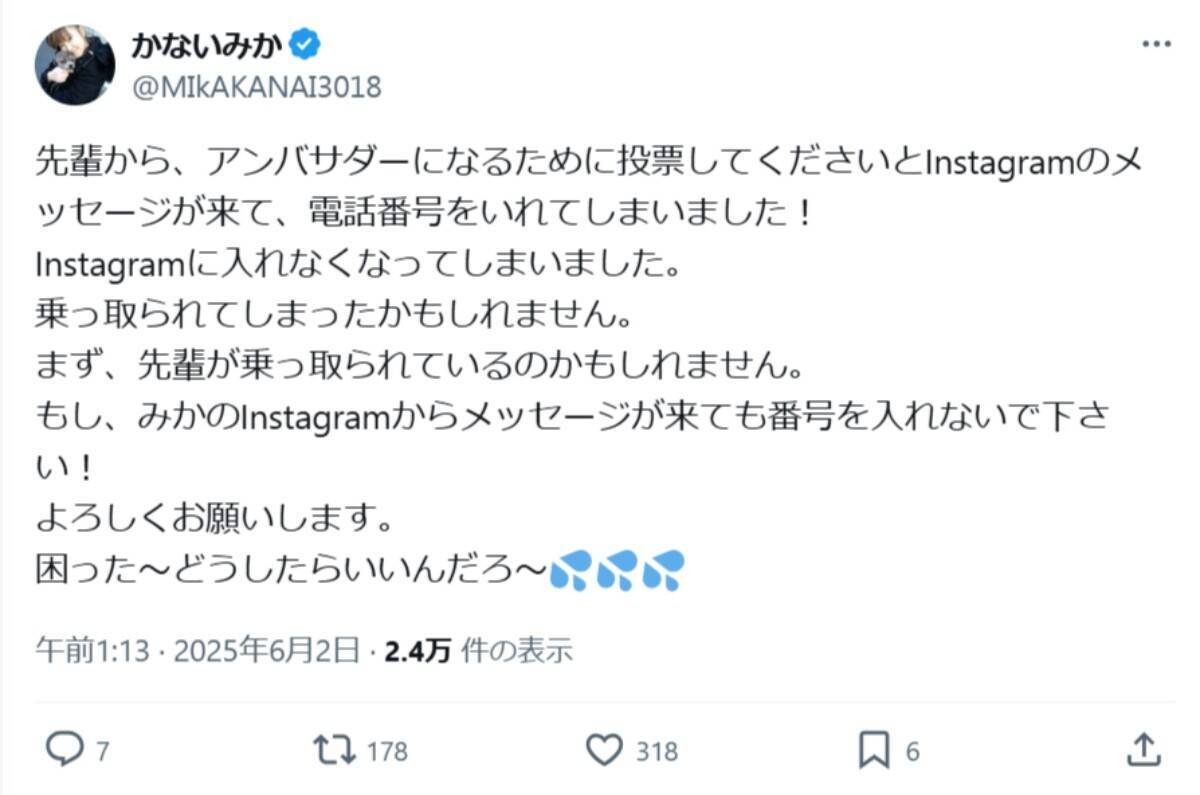Click the 318 likes count

coord(656,751)
